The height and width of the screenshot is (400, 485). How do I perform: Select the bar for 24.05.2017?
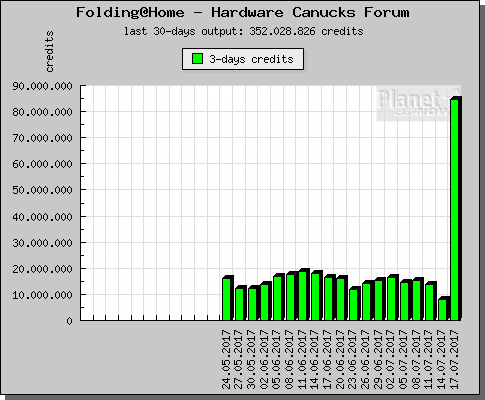[x=228, y=298]
